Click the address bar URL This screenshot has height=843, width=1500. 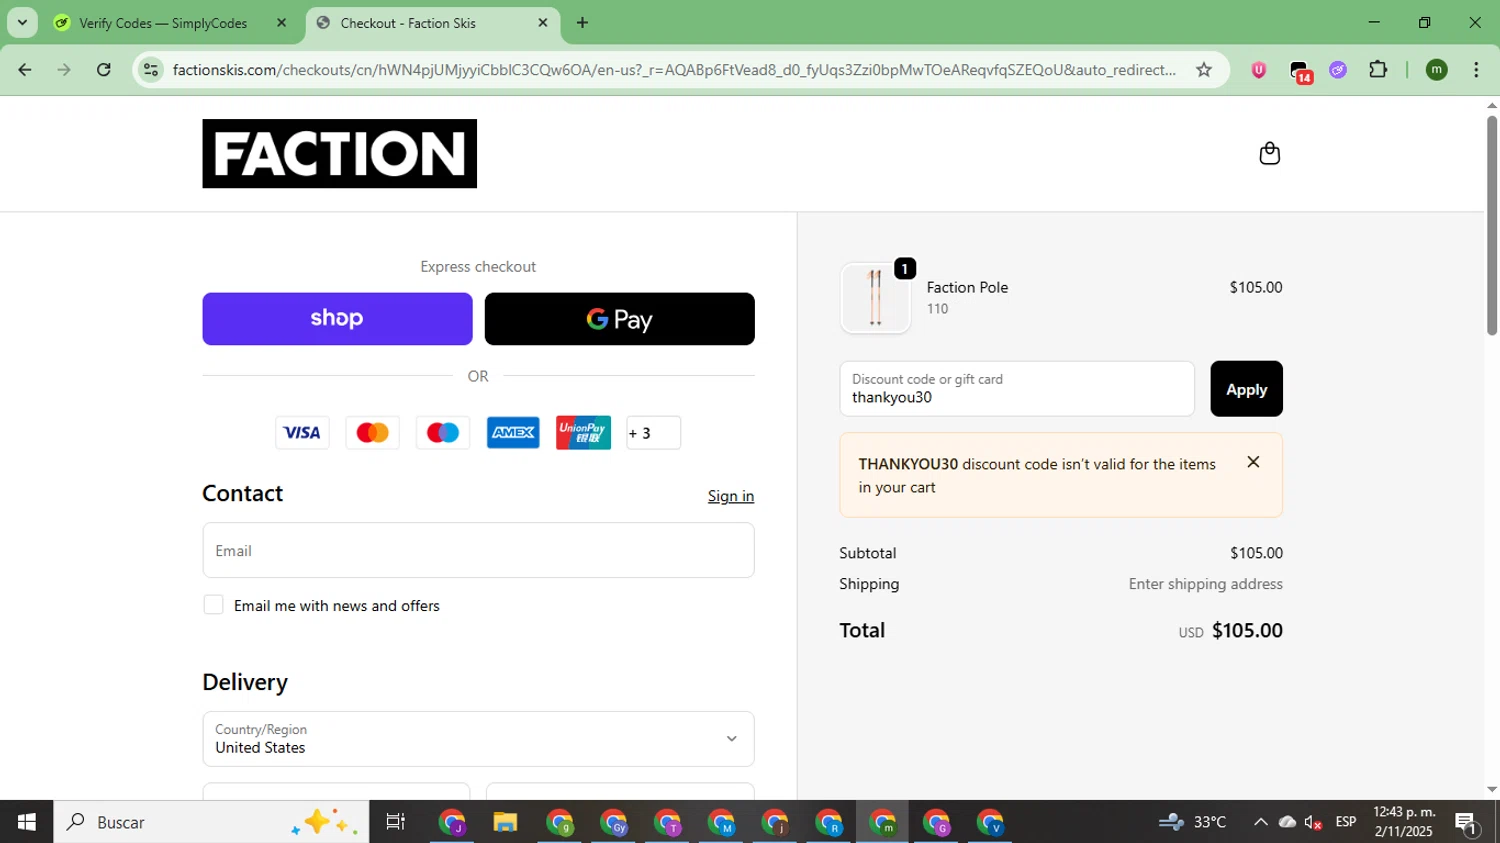point(674,70)
